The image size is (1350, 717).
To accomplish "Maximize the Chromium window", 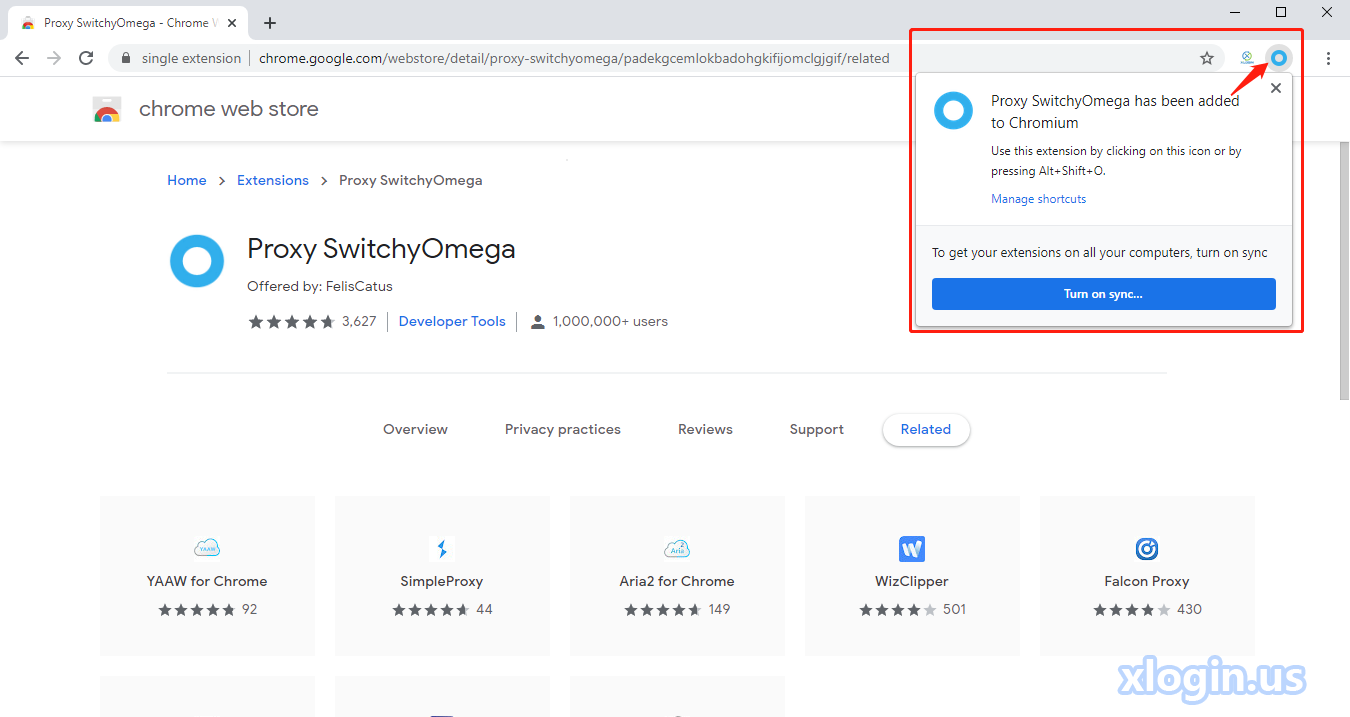I will point(1281,12).
